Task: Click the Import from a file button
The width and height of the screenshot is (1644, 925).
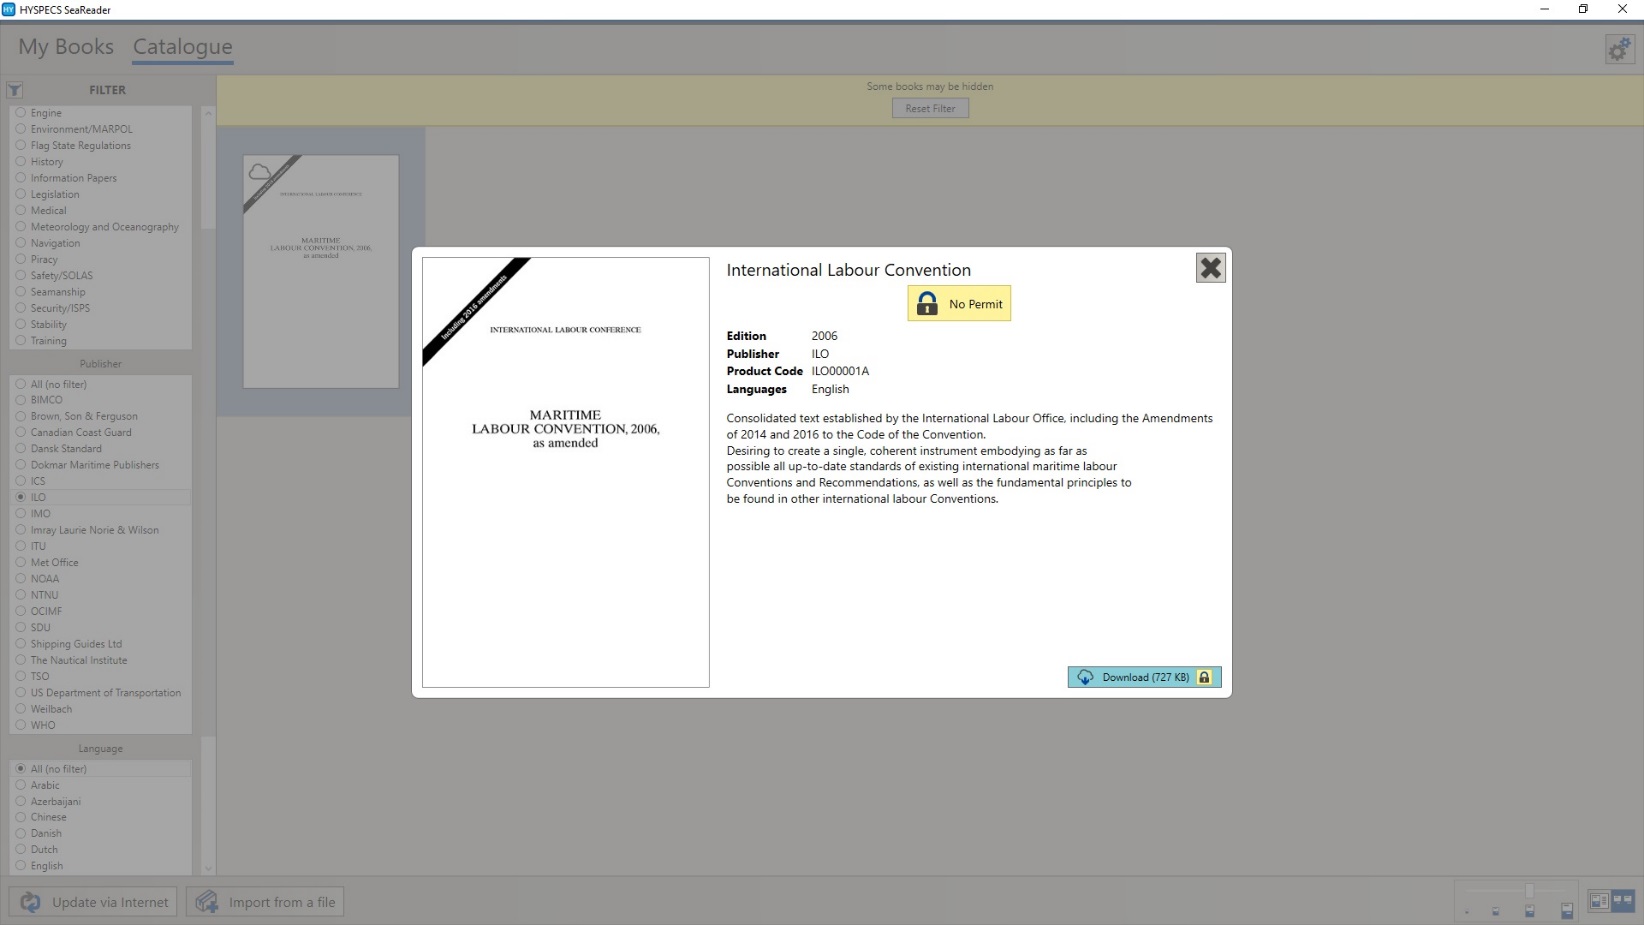Action: (x=265, y=902)
